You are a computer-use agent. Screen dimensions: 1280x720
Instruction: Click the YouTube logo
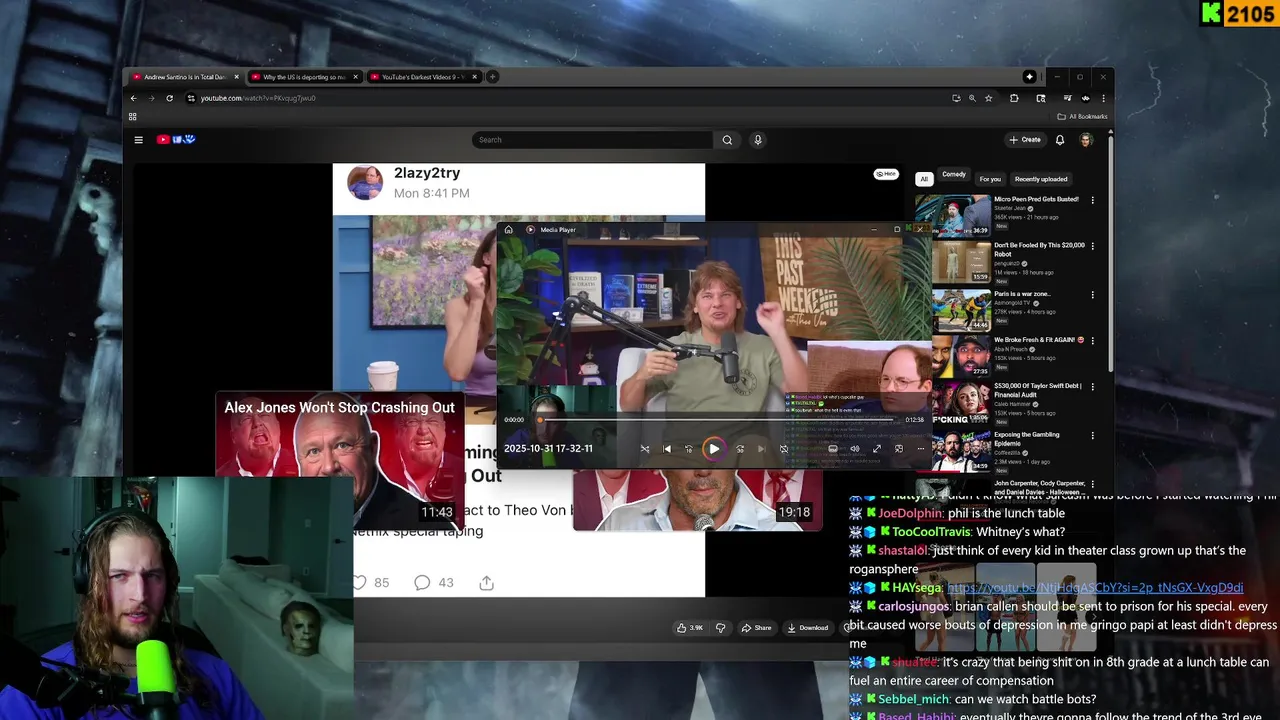176,140
